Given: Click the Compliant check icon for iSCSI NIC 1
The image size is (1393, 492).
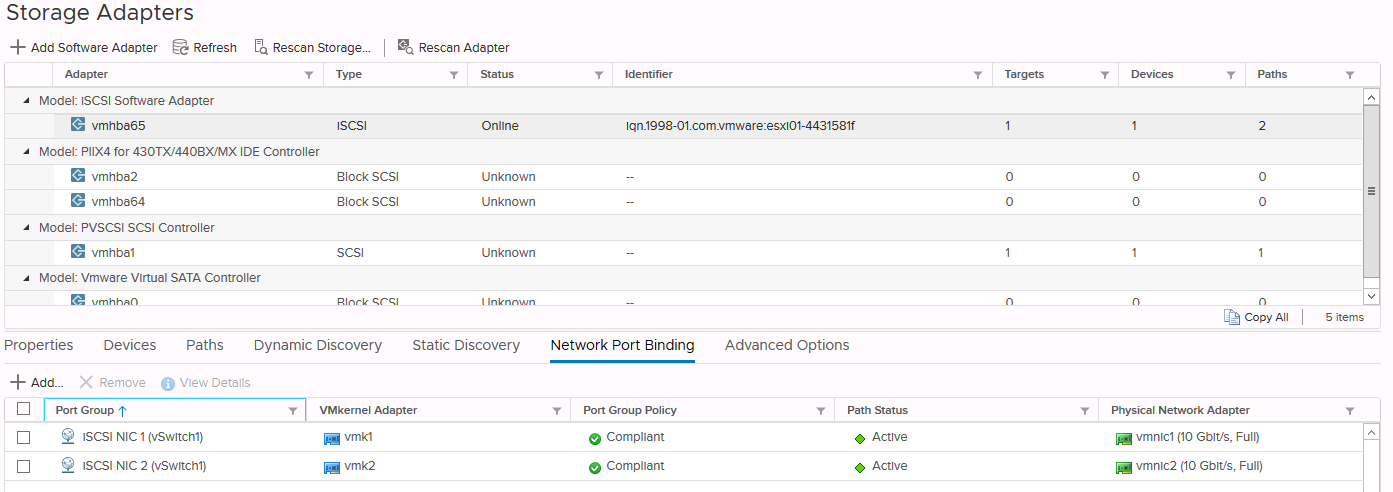Looking at the screenshot, I should [x=595, y=438].
